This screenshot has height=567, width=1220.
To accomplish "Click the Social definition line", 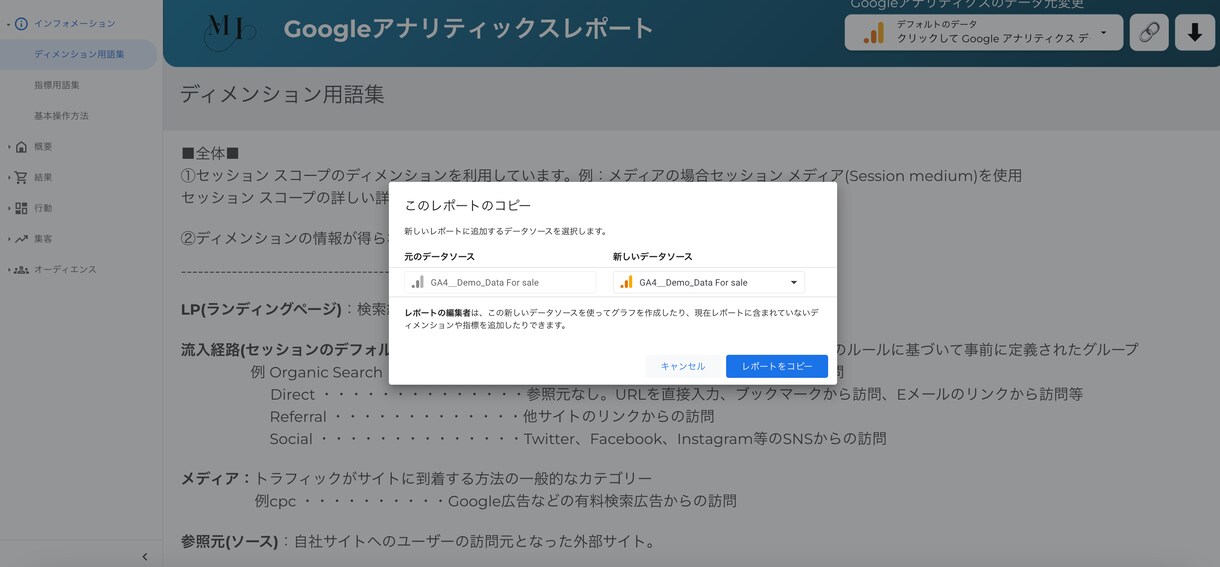I will [578, 439].
